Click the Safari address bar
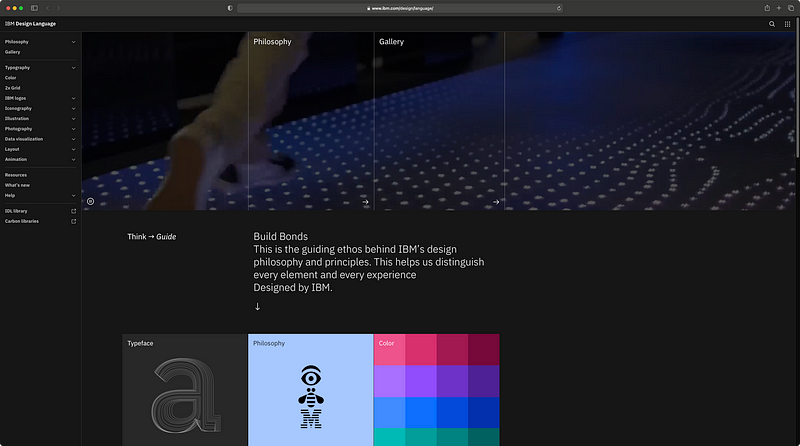This screenshot has height=446, width=800. (x=400, y=8)
